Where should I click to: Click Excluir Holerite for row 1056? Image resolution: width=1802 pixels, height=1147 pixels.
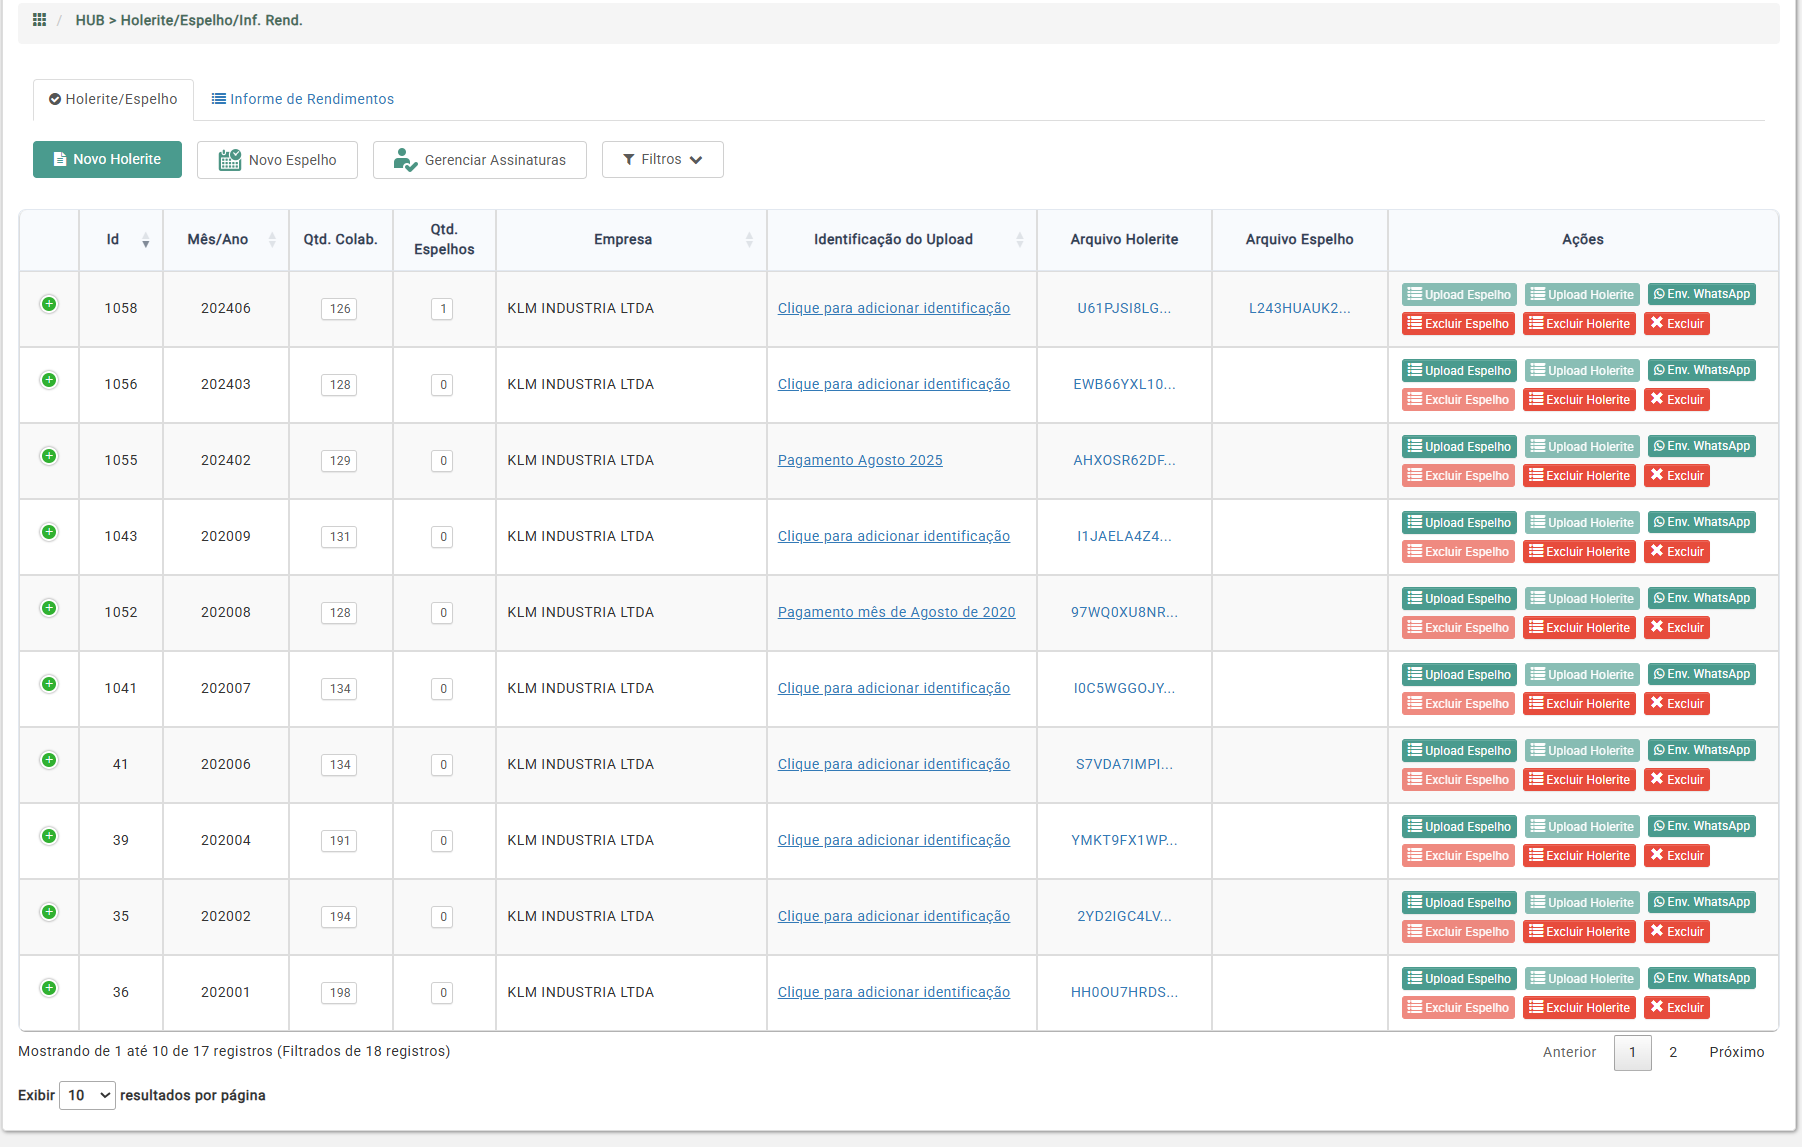pos(1579,400)
